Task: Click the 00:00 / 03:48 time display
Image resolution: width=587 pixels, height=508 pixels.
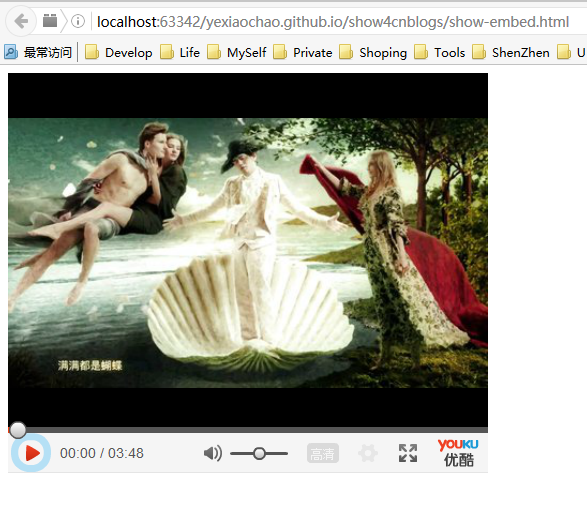Action: (102, 453)
